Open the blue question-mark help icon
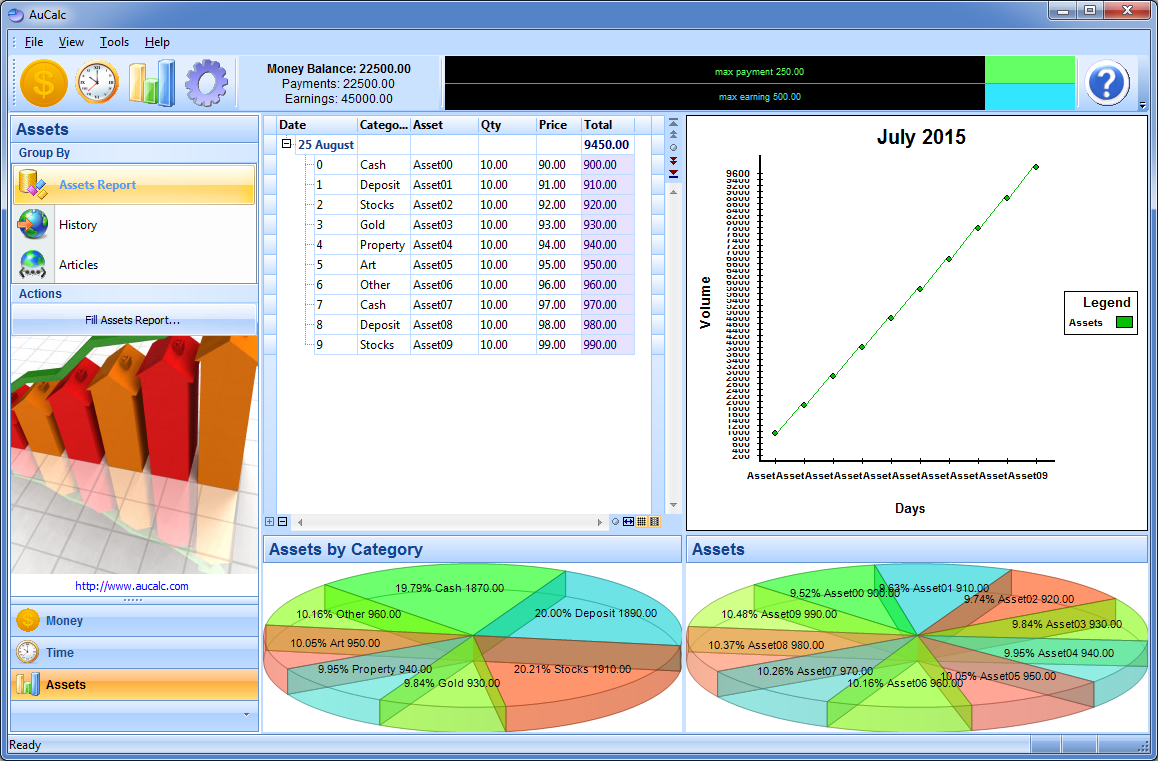The image size is (1158, 761). (x=1106, y=83)
